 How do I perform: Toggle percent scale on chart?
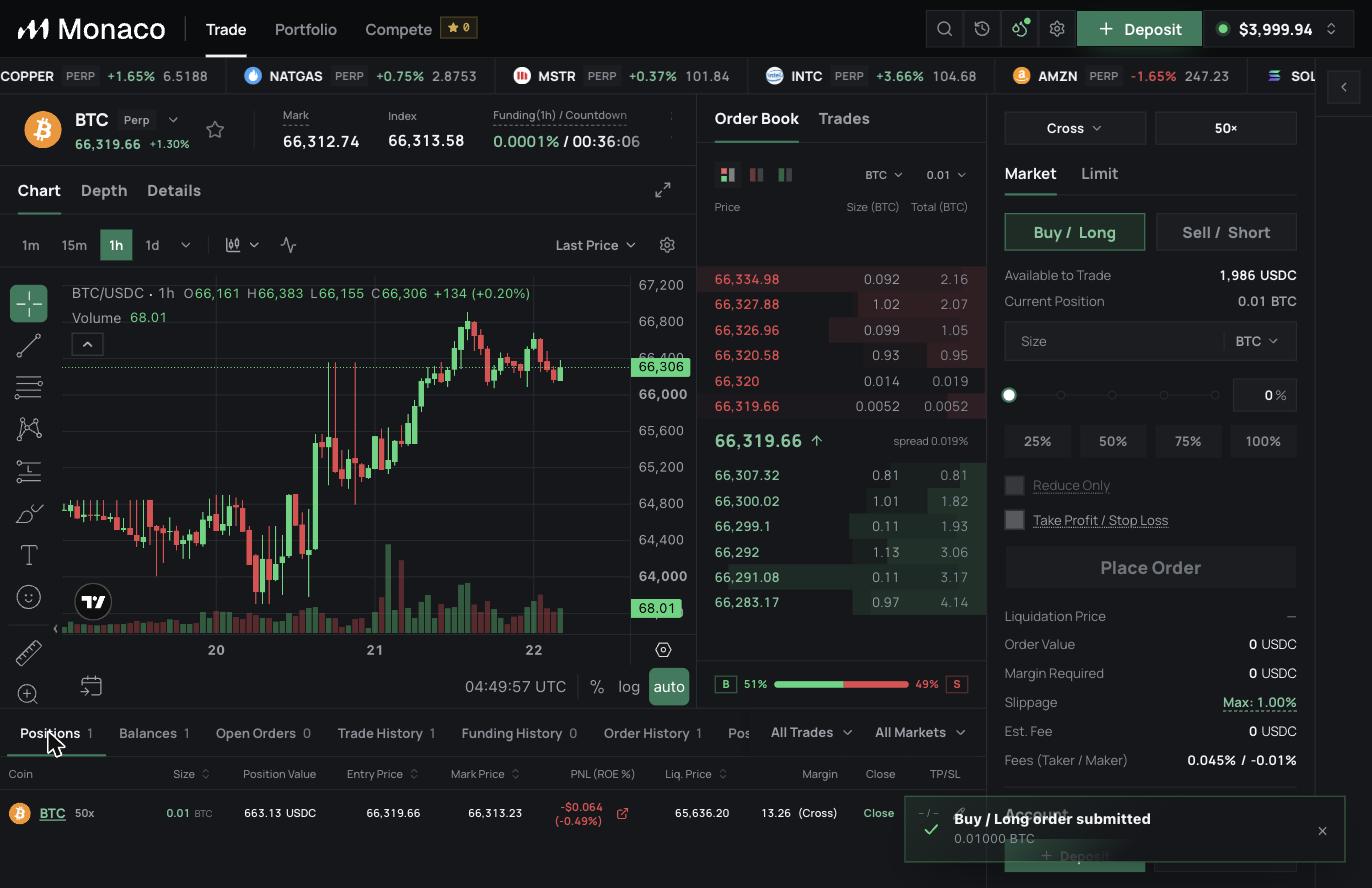pyautogui.click(x=597, y=686)
